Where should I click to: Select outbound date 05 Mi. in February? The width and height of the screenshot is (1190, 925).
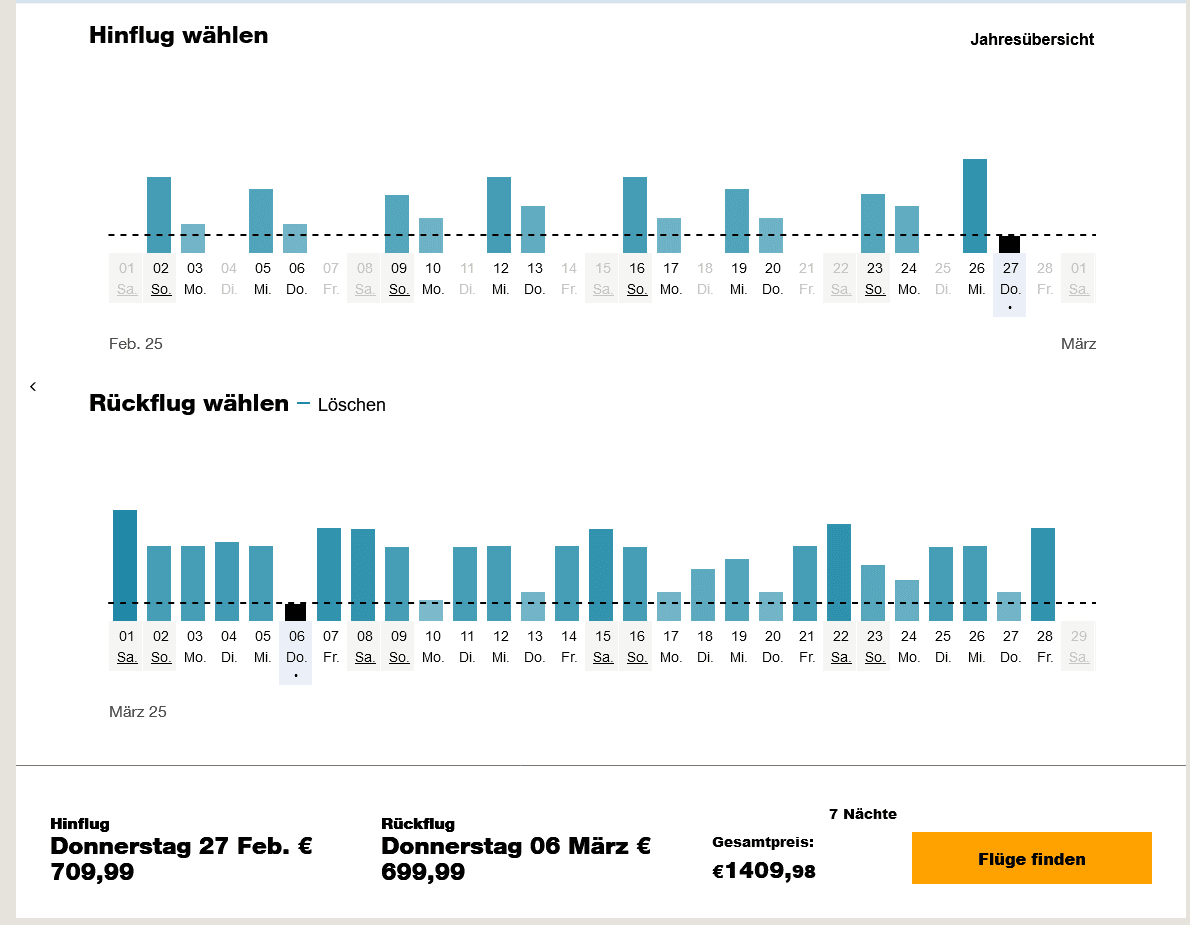click(x=262, y=278)
